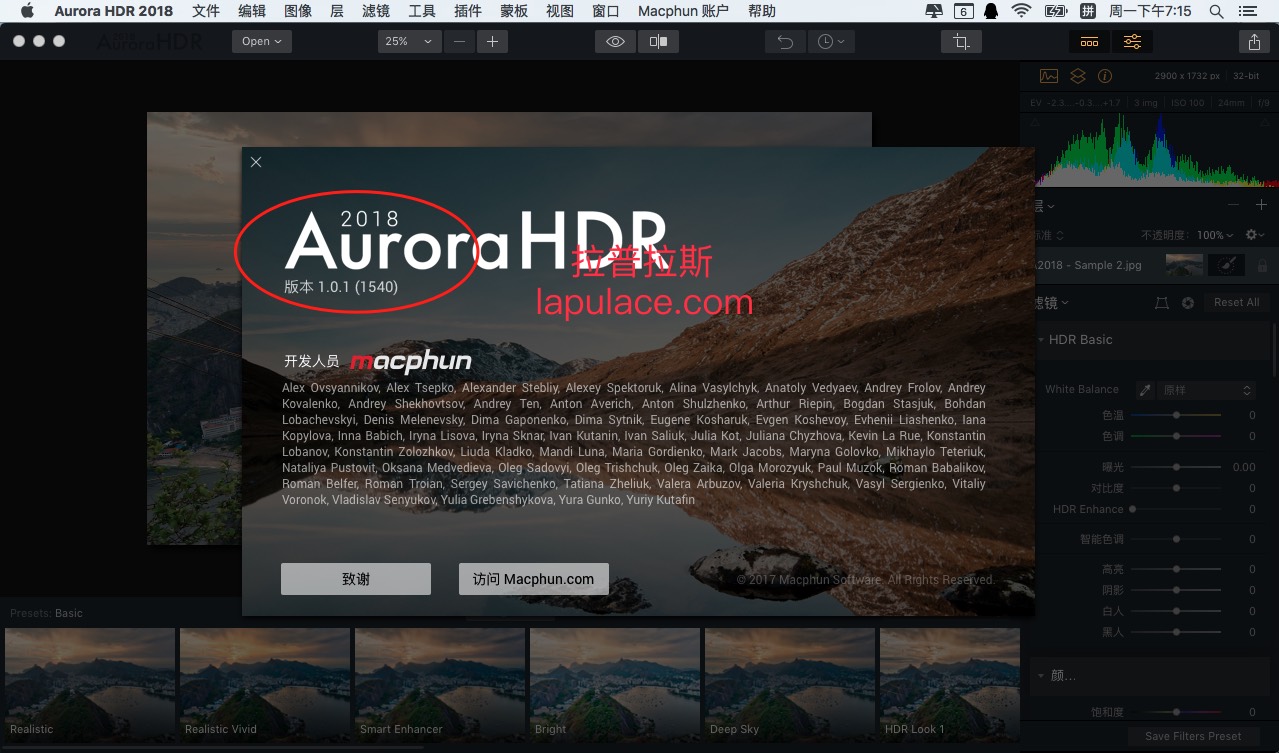Image resolution: width=1279 pixels, height=753 pixels.
Task: Toggle the before/after compare view
Action: (658, 42)
